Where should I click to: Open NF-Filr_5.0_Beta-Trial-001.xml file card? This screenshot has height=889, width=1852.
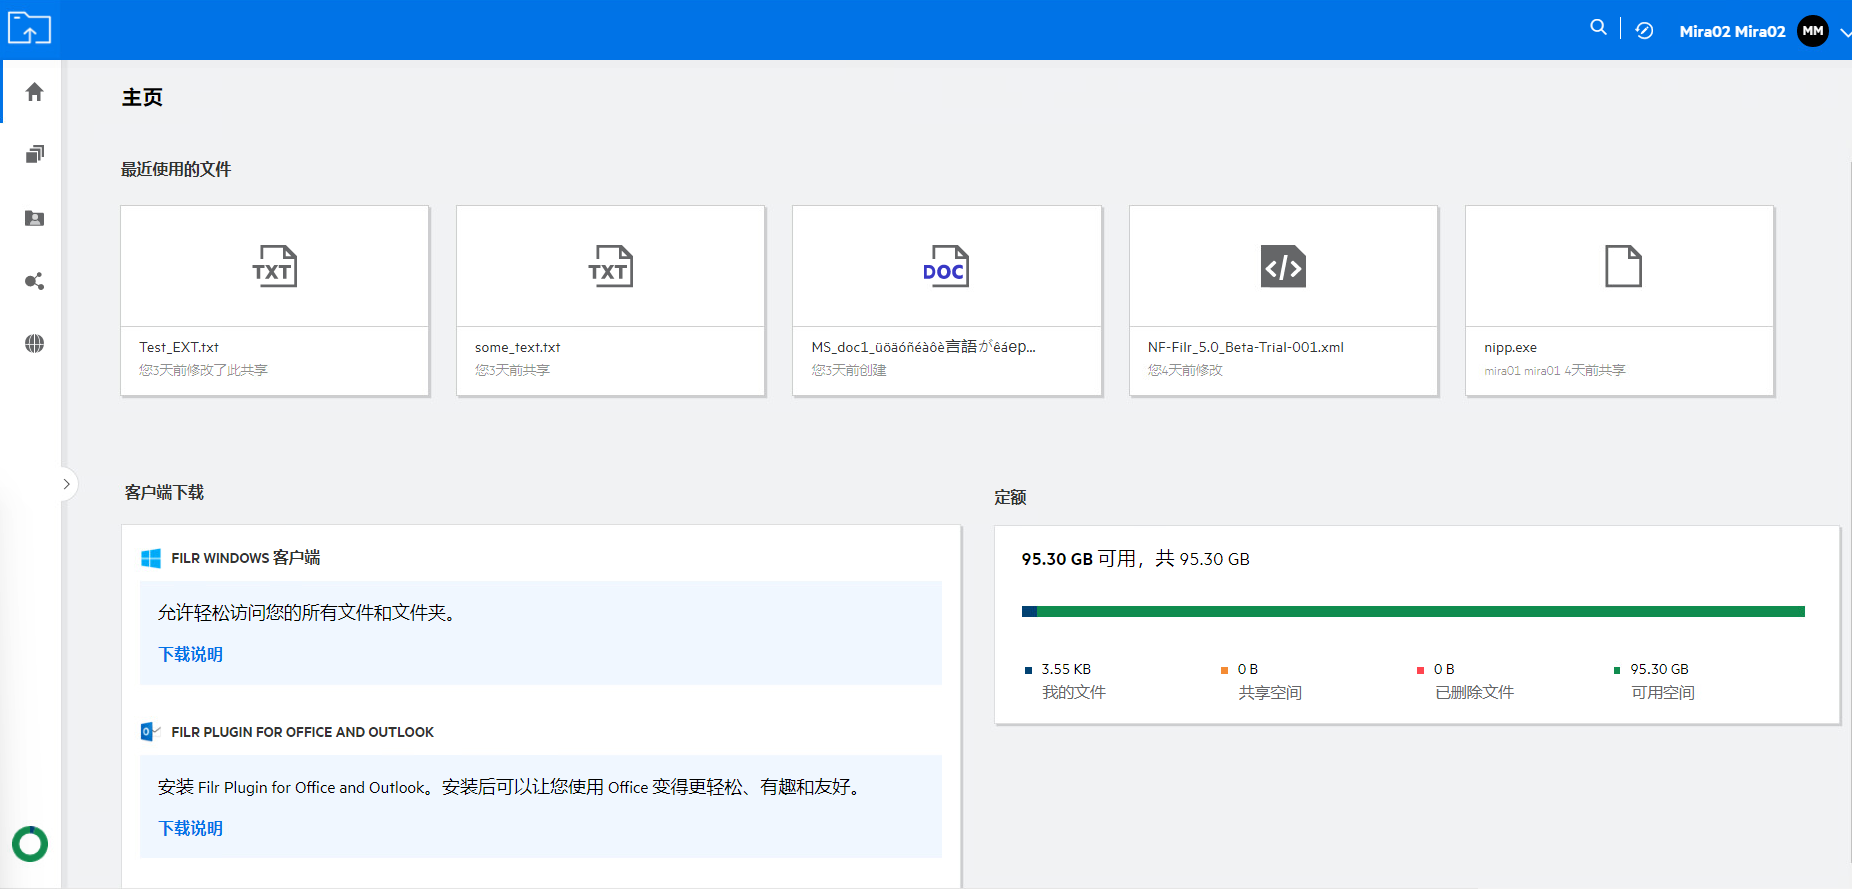tap(1283, 300)
